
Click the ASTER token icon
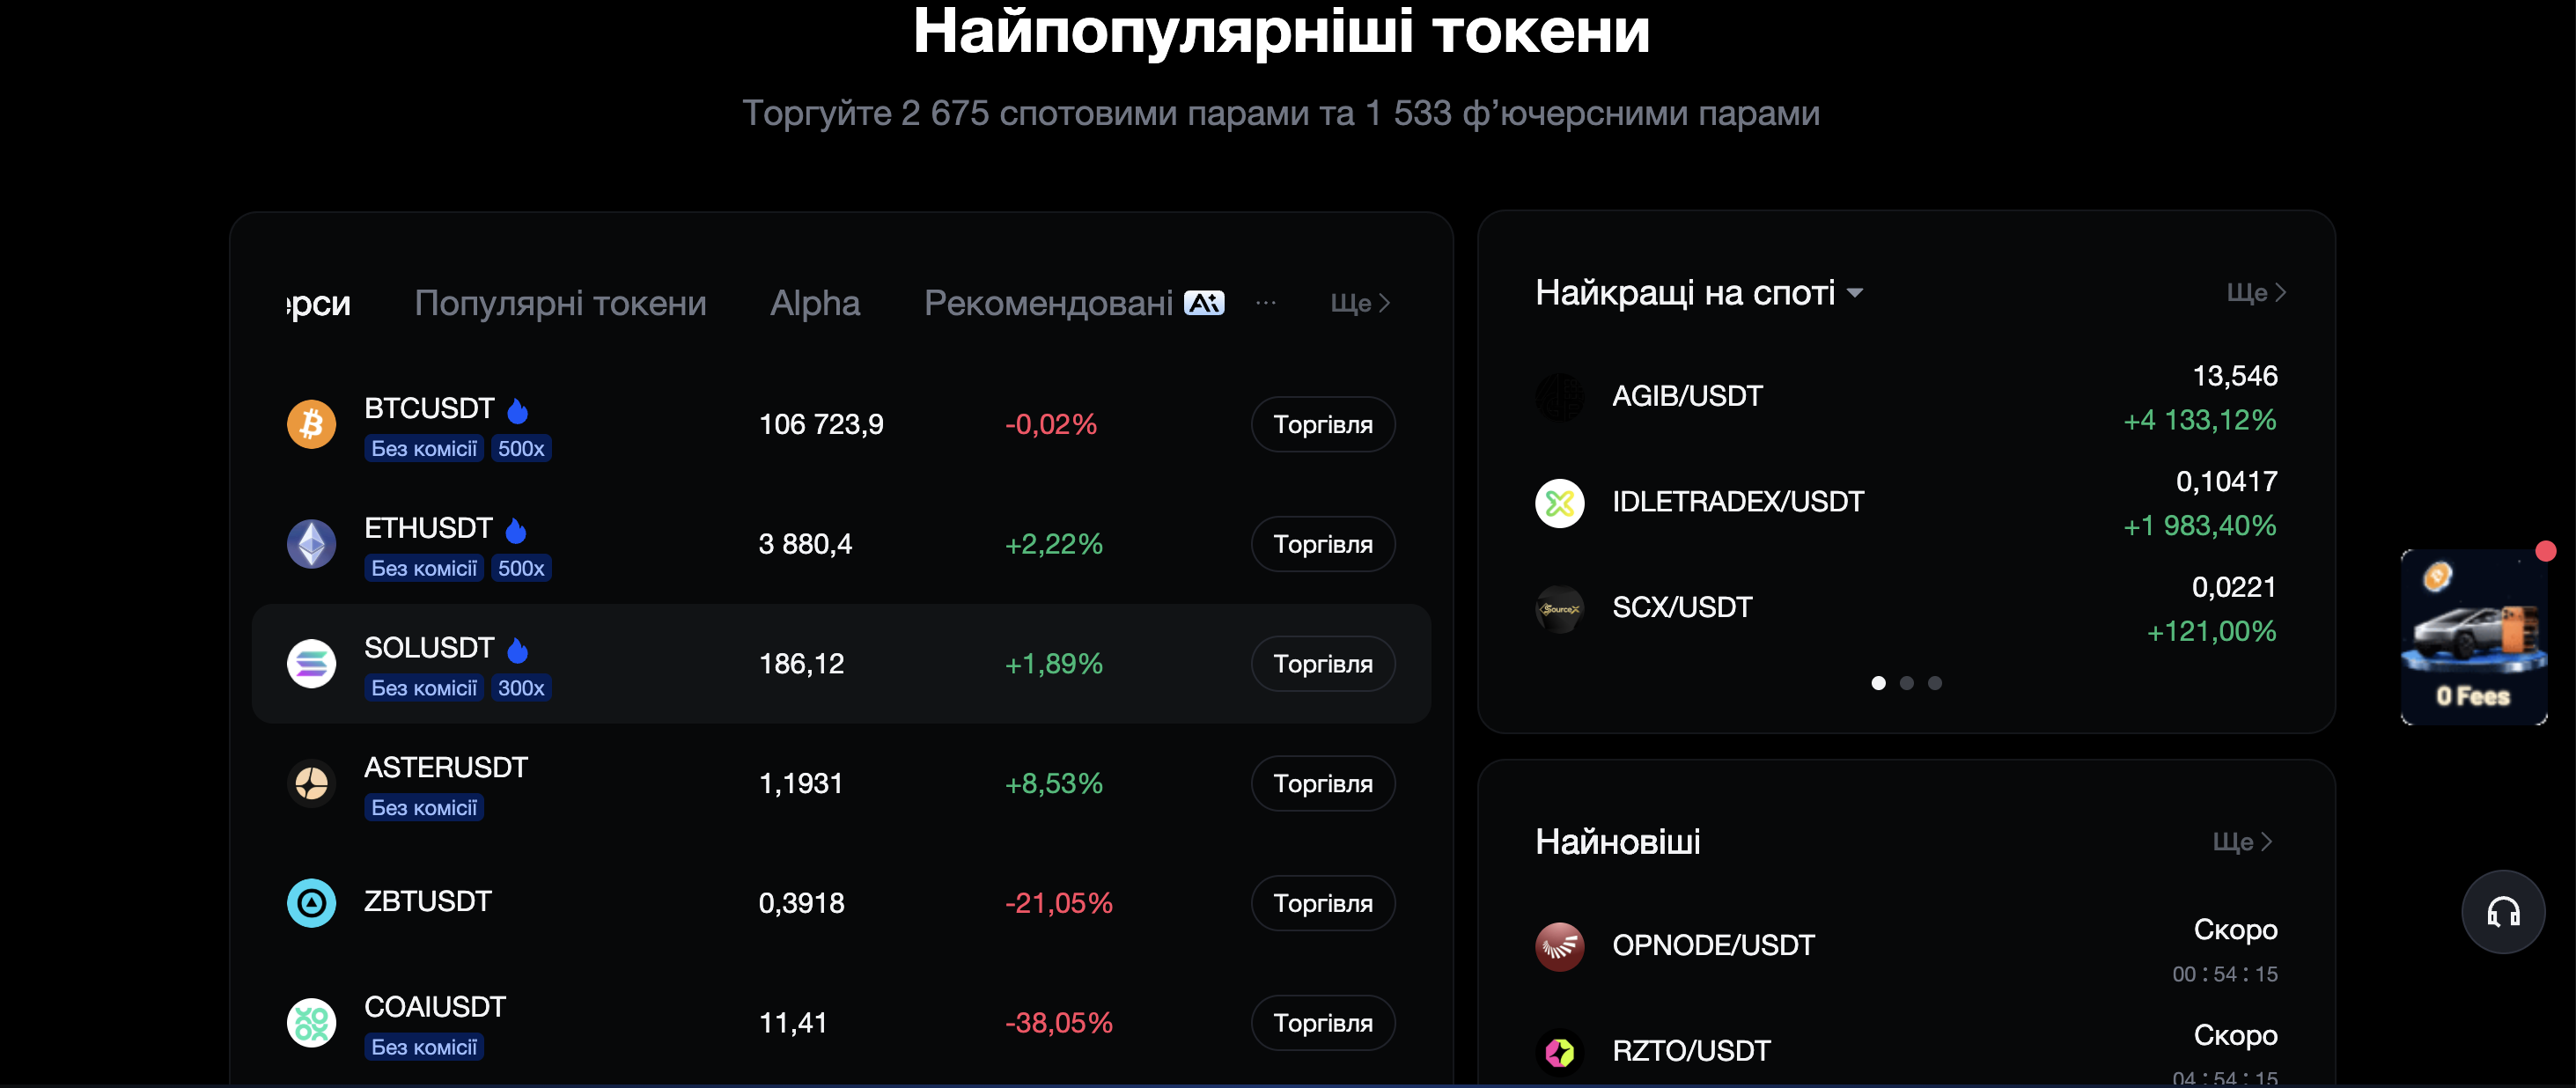tap(311, 783)
